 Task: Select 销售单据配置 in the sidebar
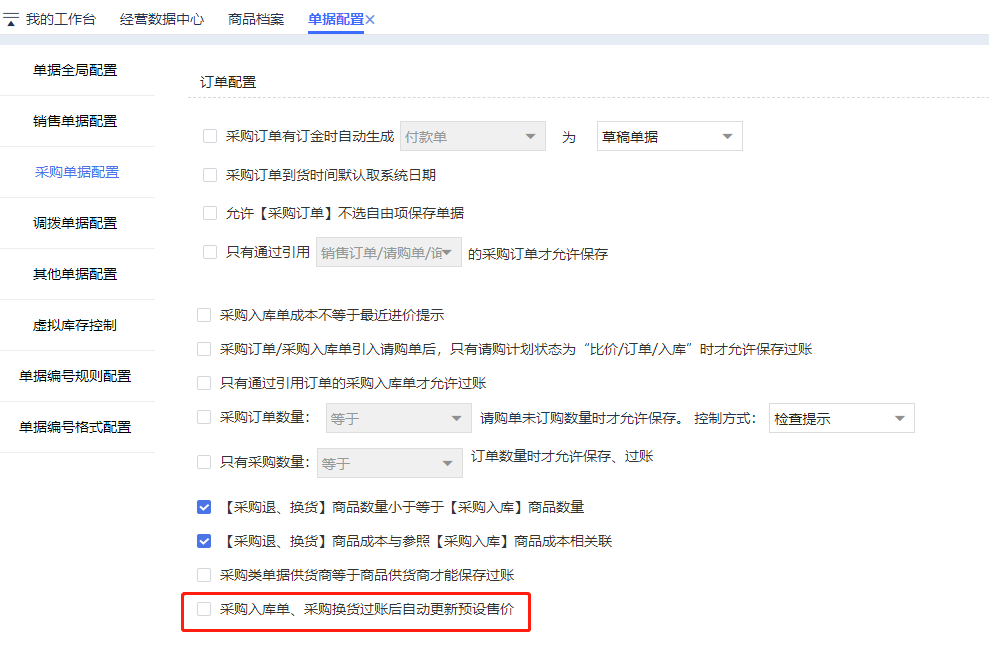77,121
